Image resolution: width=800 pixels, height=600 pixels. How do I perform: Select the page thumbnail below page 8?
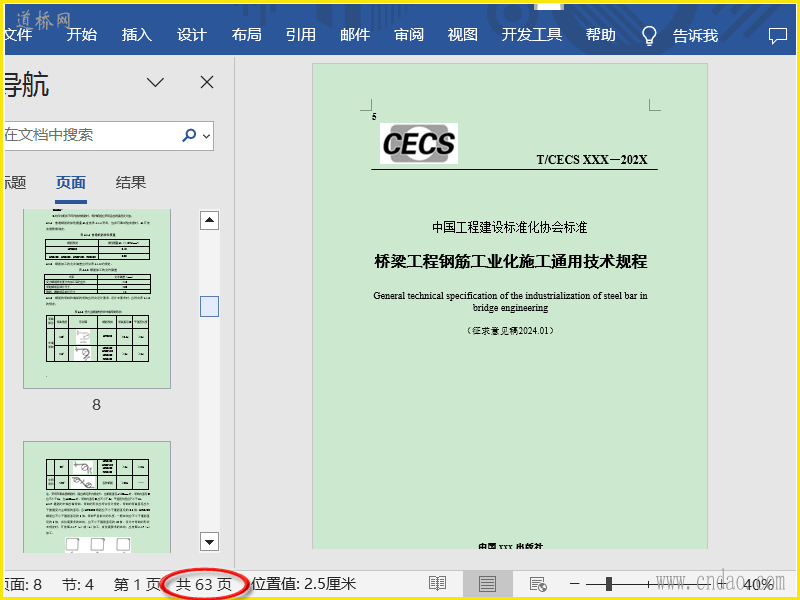click(x=97, y=497)
